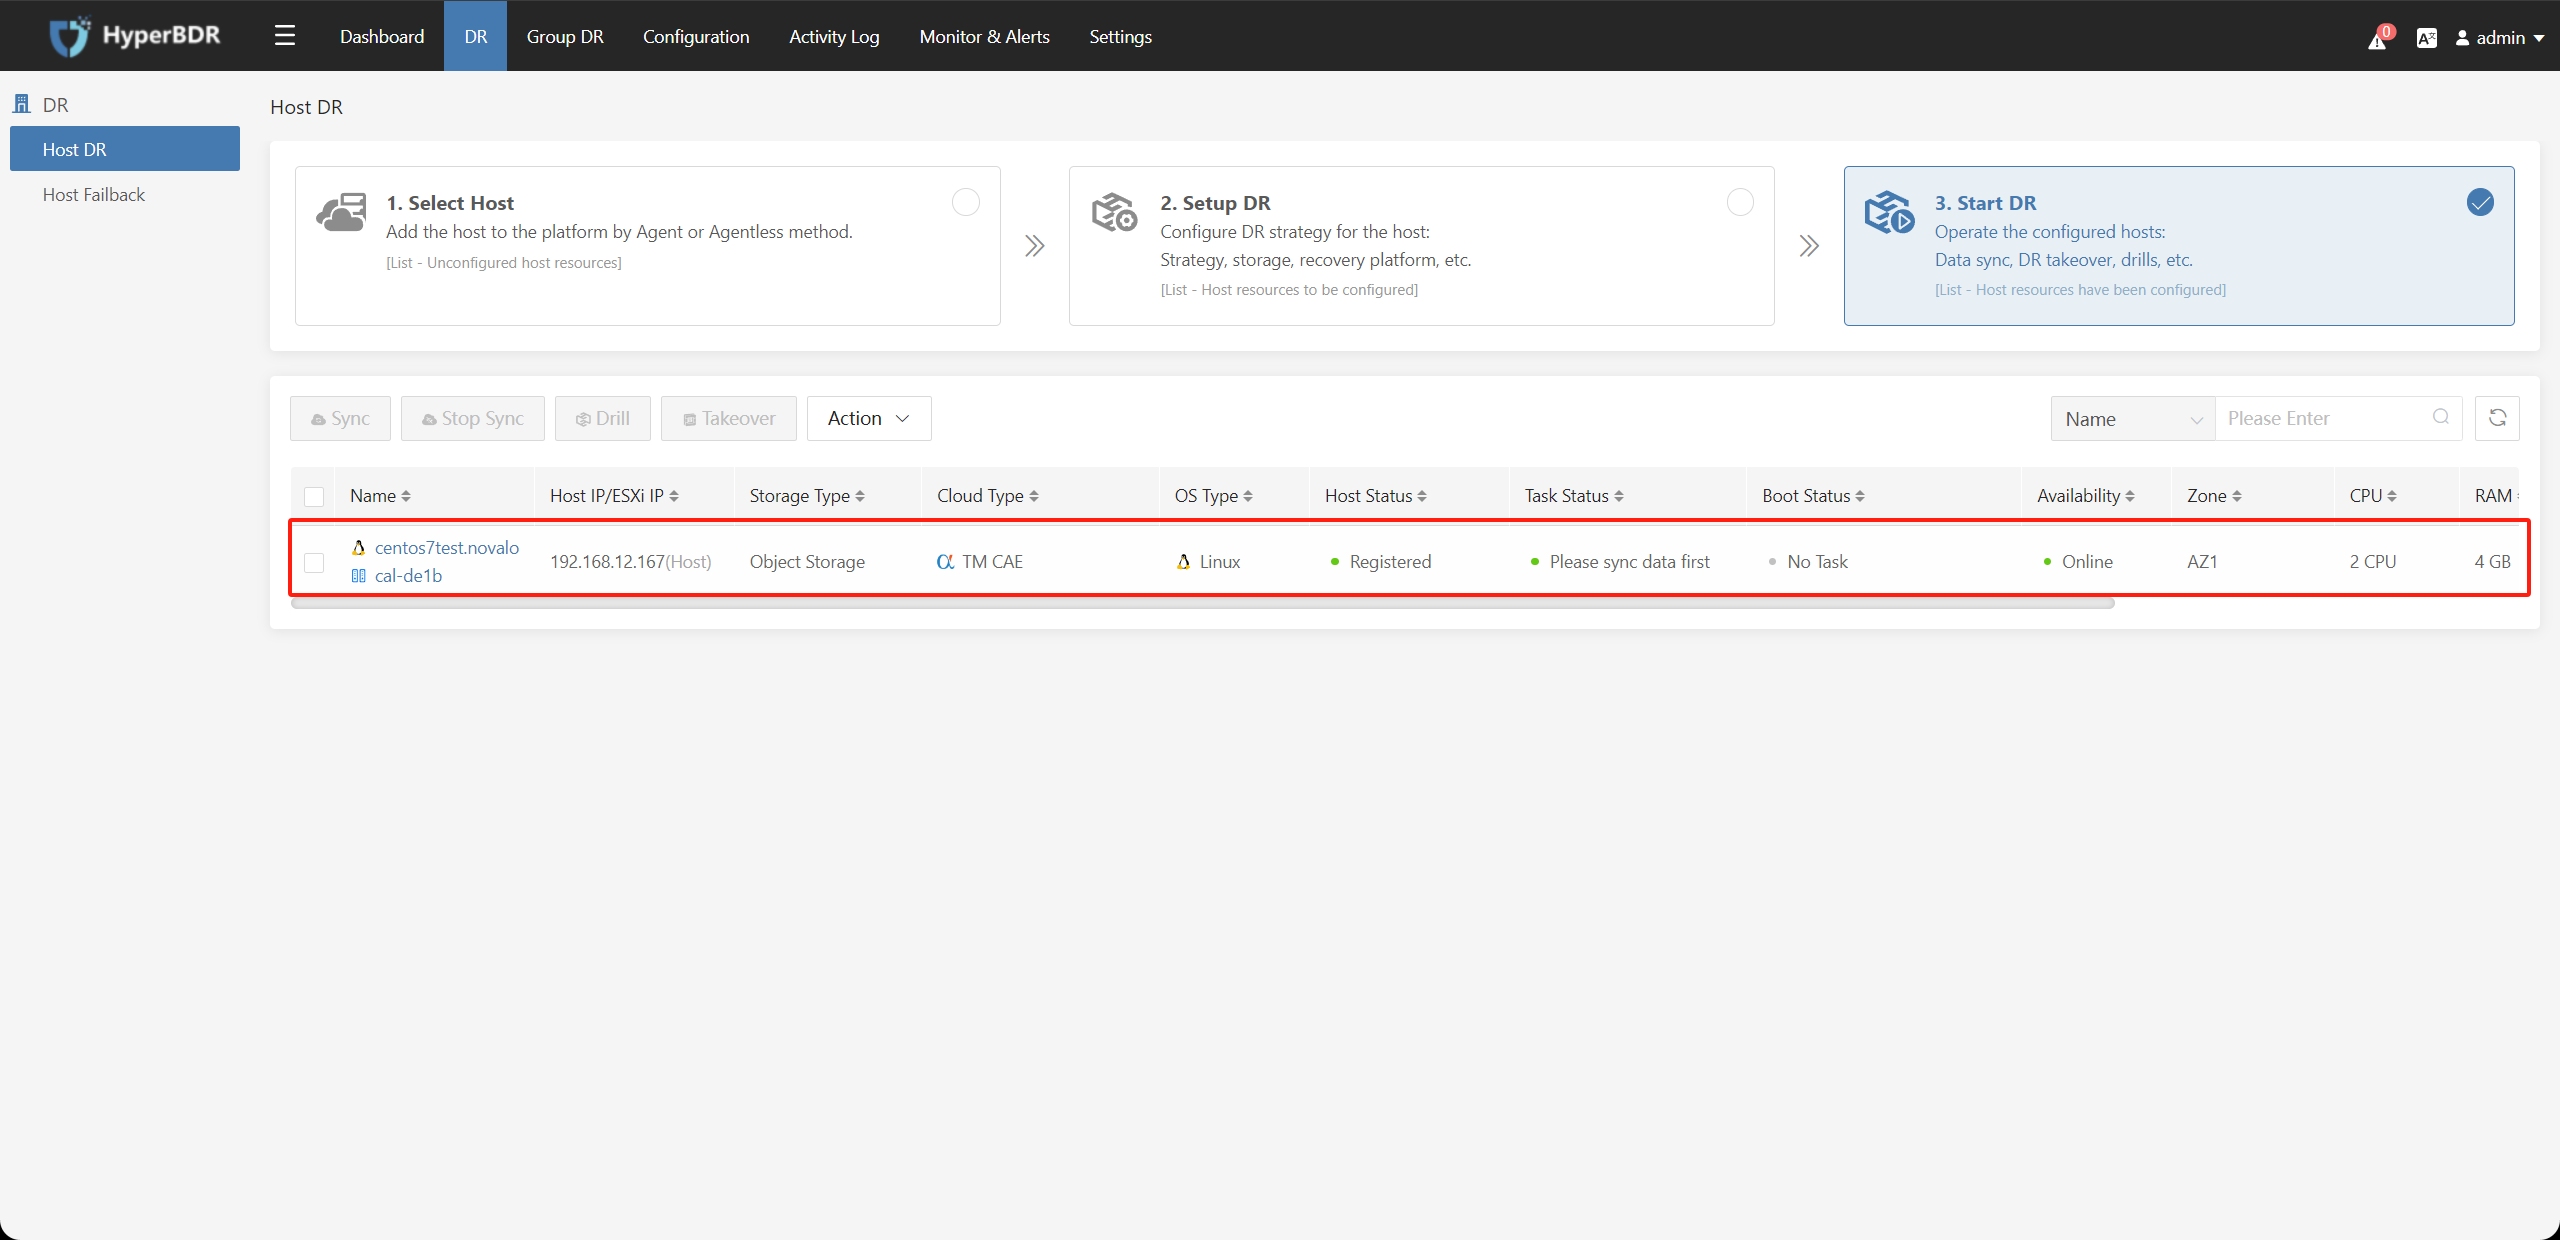The width and height of the screenshot is (2560, 1240).
Task: Click the DR building icon in sidebar
Action: point(22,104)
